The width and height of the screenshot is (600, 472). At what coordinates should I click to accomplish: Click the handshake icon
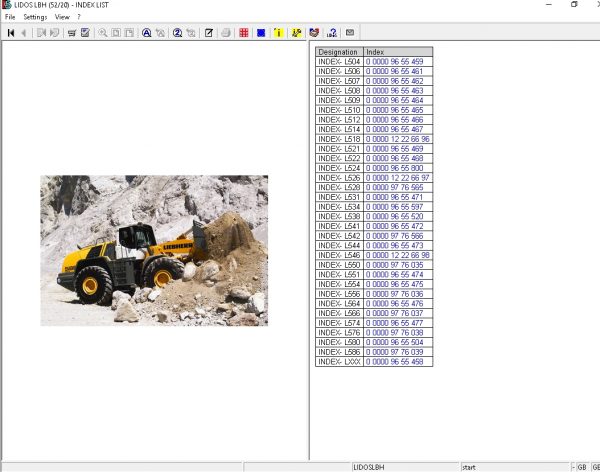pos(314,33)
